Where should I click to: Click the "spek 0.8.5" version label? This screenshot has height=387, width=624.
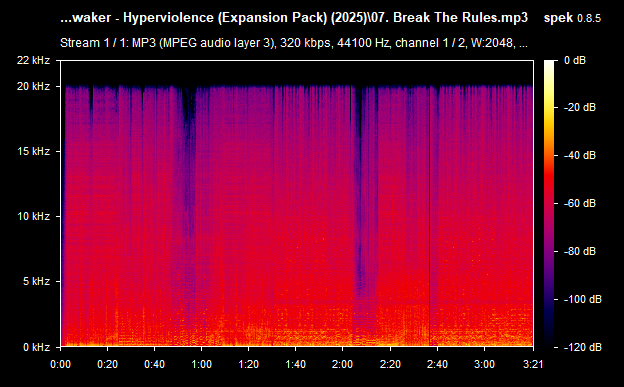pyautogui.click(x=572, y=18)
